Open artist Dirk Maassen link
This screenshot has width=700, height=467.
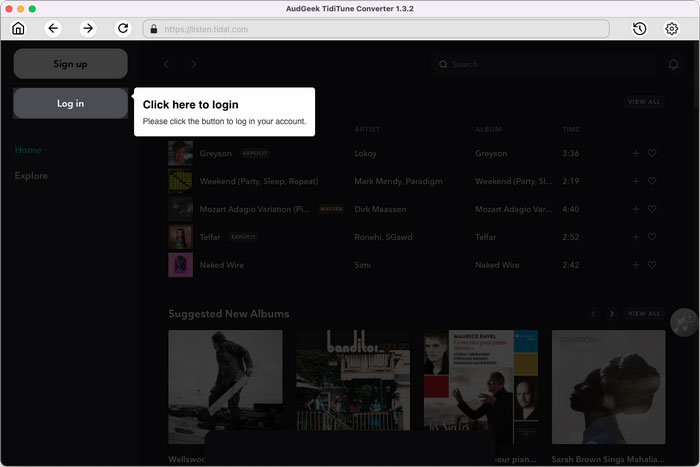(x=380, y=209)
